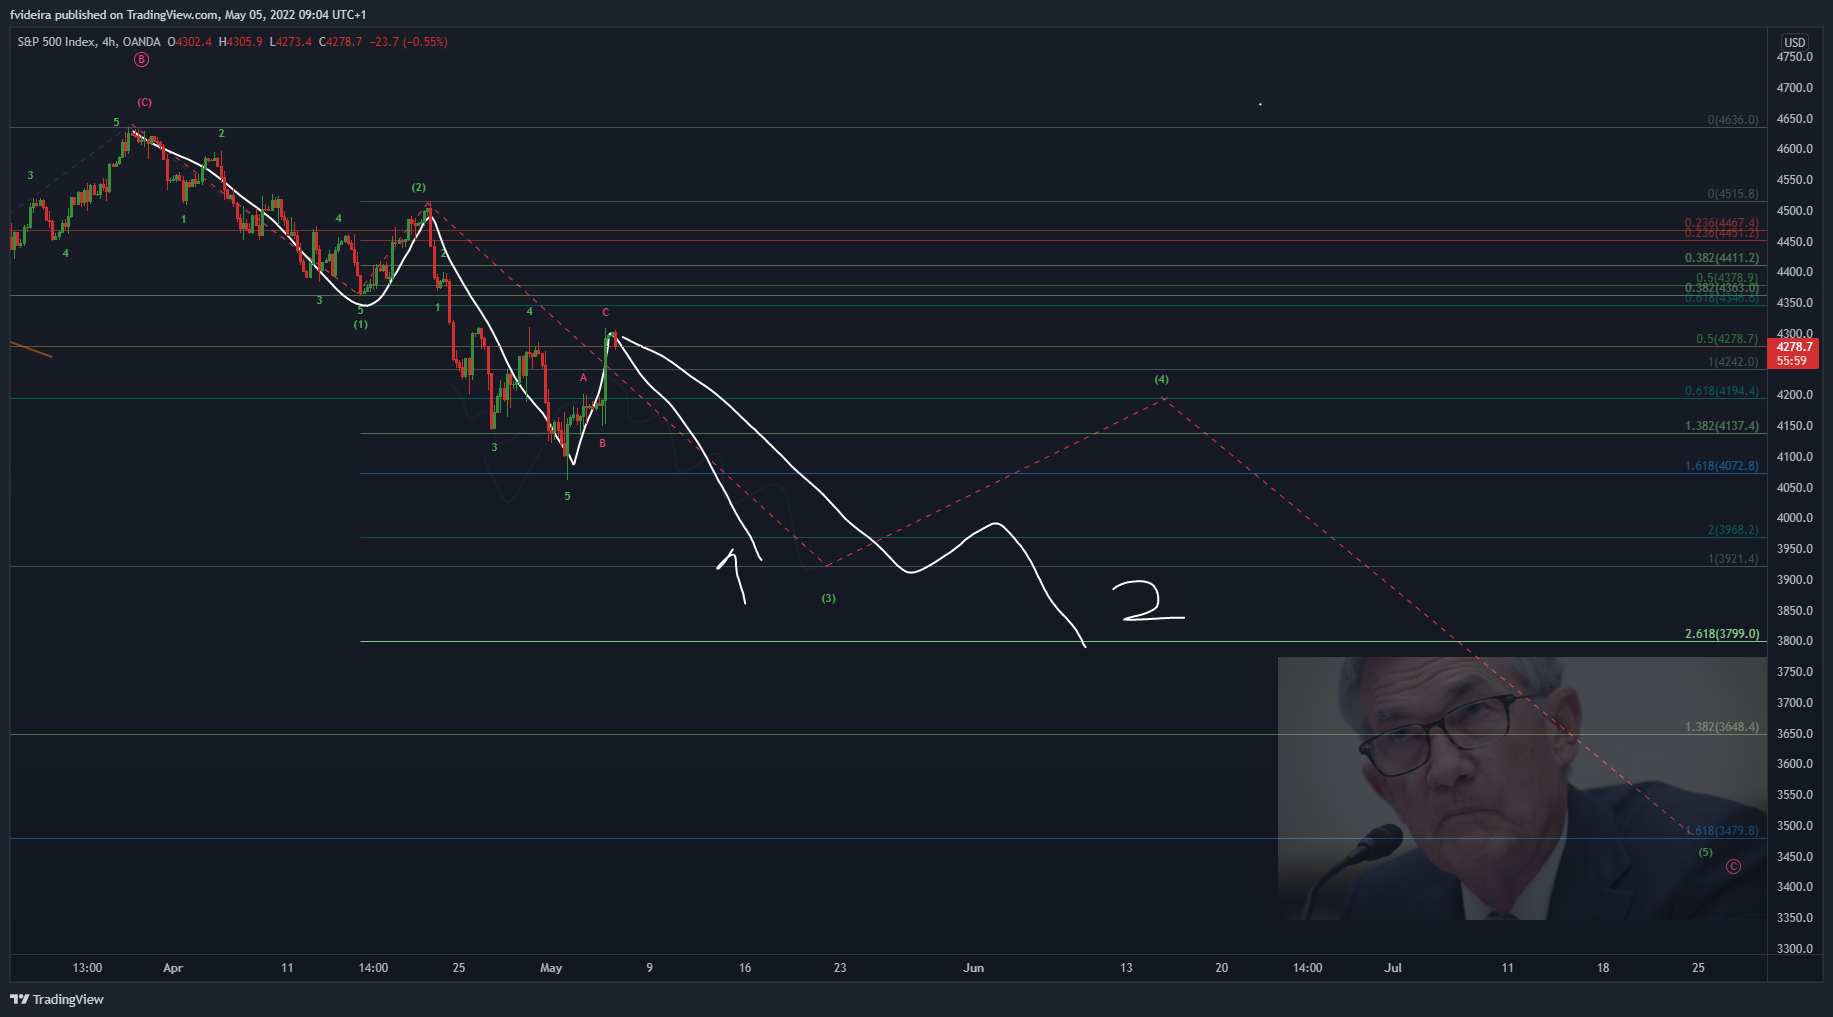Click the Fibonacci label 1.382(3648.4)

point(1722,727)
